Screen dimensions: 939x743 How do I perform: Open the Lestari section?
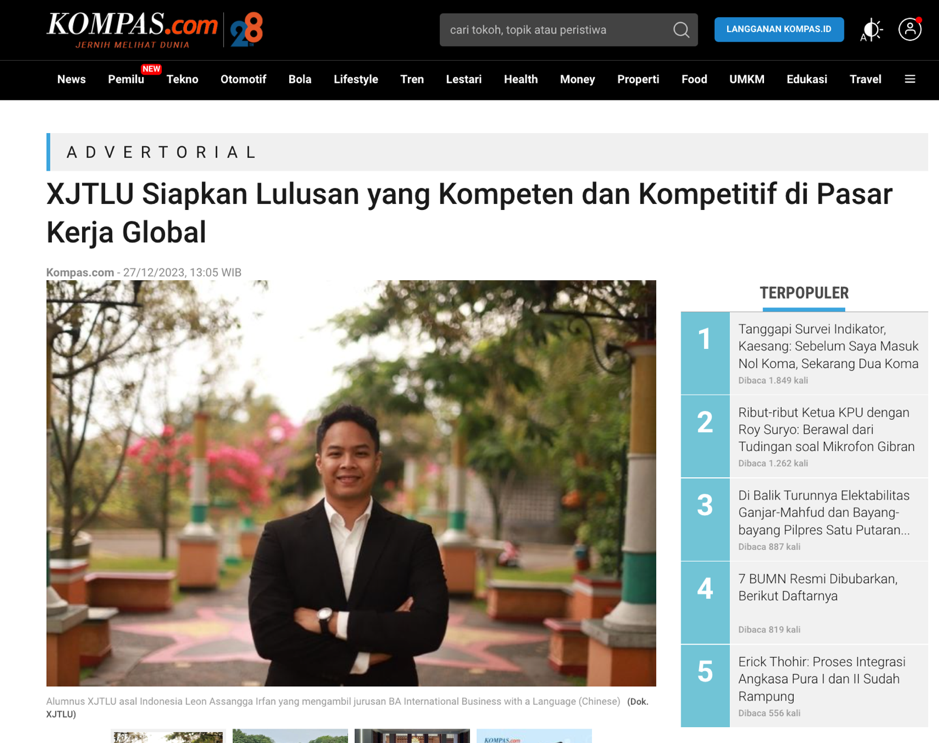pos(464,79)
